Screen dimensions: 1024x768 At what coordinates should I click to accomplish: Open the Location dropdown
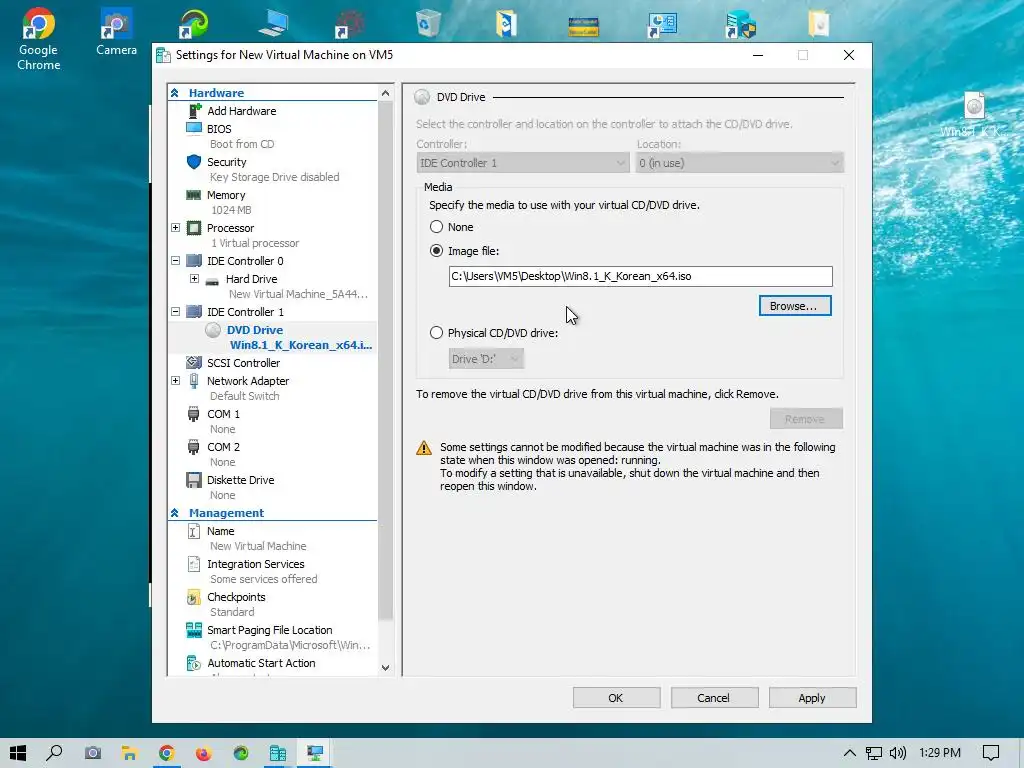(x=739, y=163)
